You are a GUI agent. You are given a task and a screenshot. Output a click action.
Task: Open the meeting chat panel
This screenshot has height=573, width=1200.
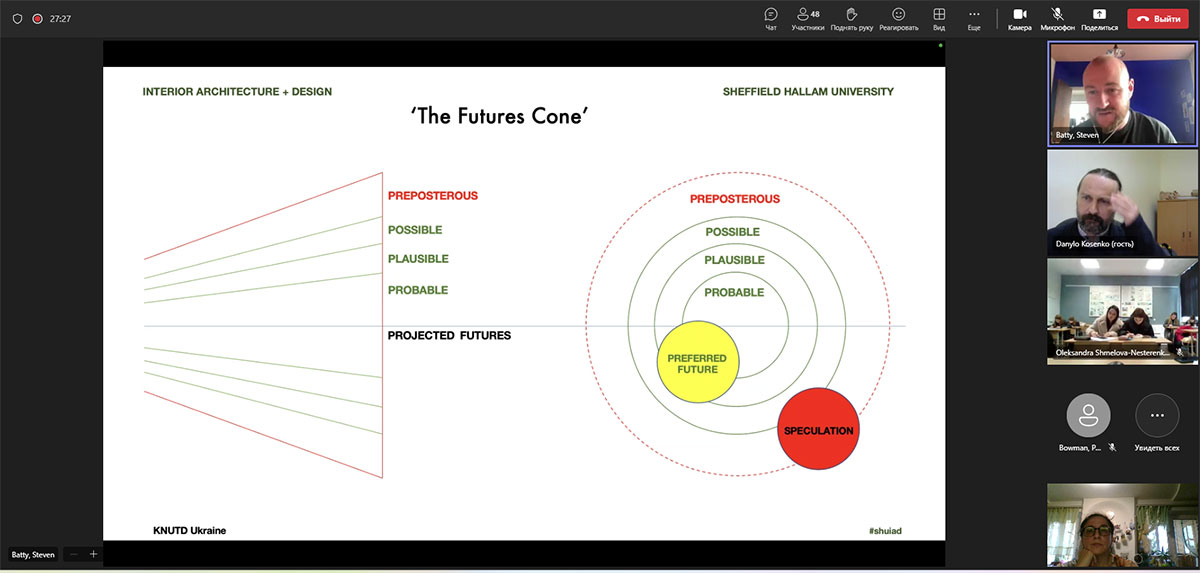(x=771, y=18)
